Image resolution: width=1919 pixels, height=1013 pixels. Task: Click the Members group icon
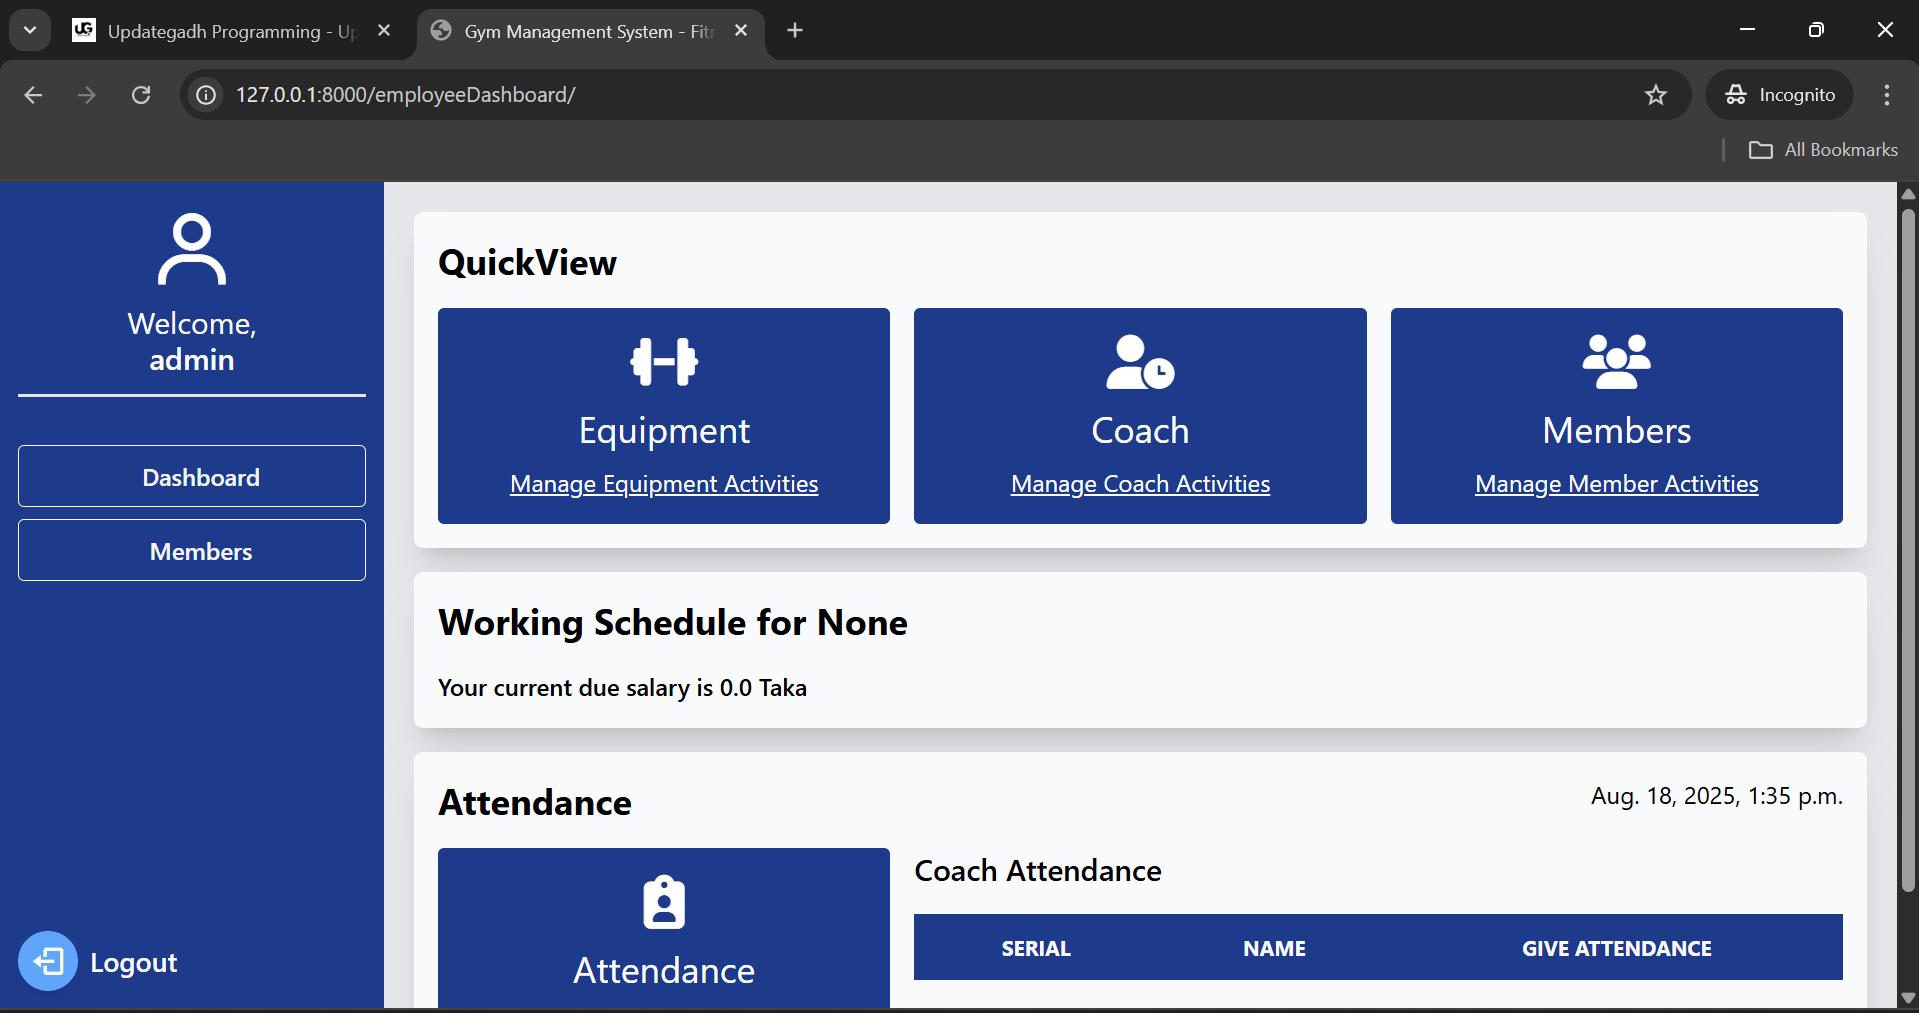coord(1615,360)
